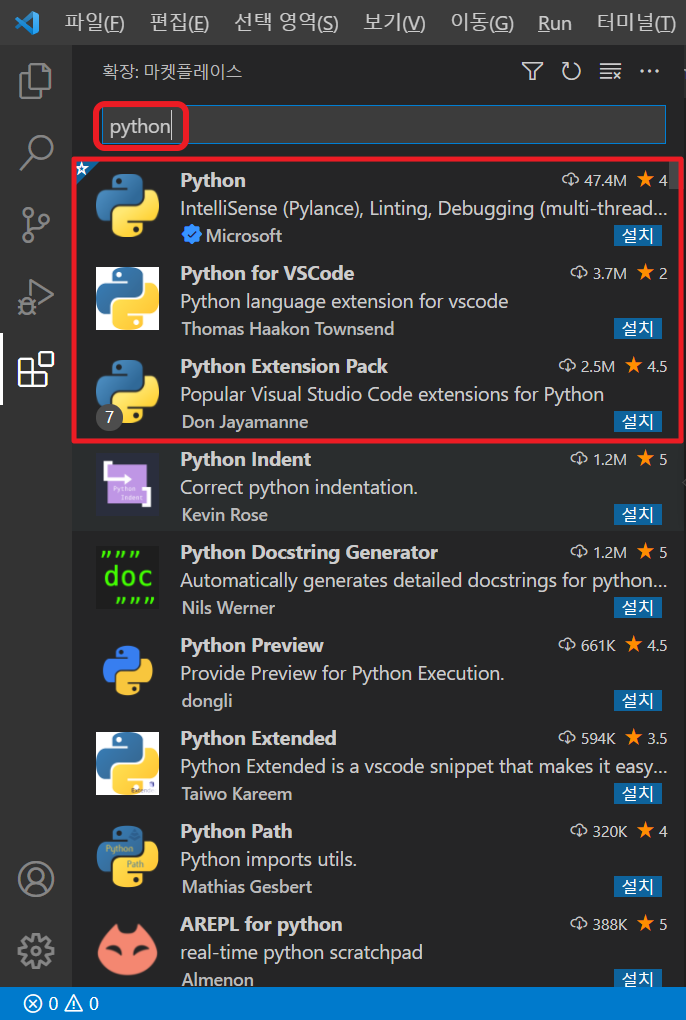Select the Python Indent title

click(245, 459)
